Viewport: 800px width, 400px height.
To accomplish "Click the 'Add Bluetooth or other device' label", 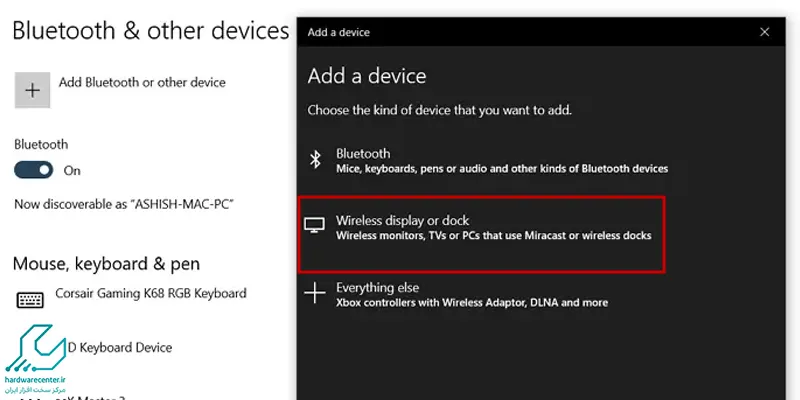I will click(x=142, y=82).
